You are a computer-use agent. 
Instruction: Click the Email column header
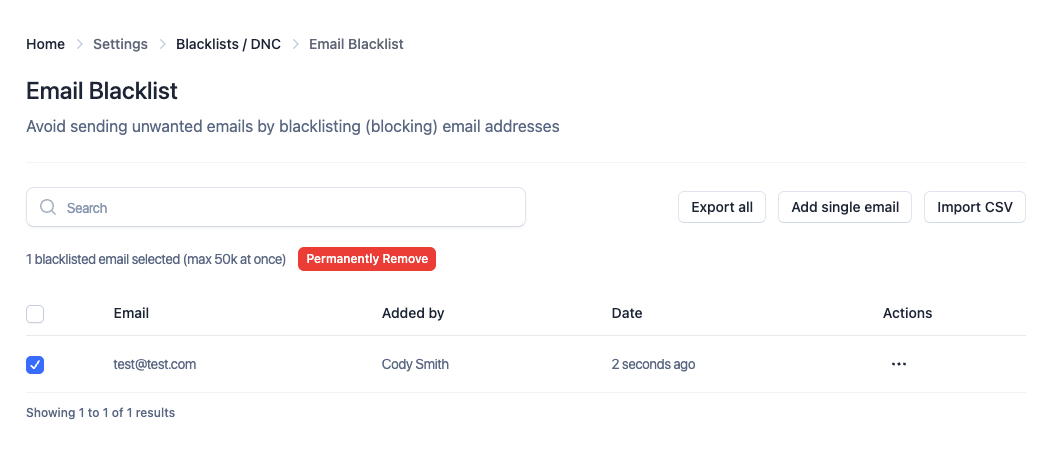click(x=131, y=313)
